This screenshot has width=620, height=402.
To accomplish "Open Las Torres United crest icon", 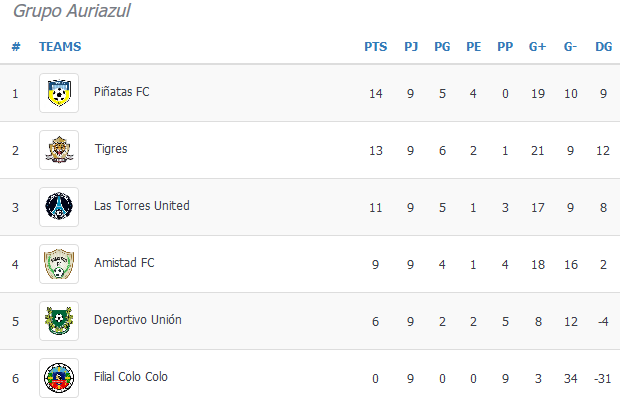I will [x=59, y=207].
